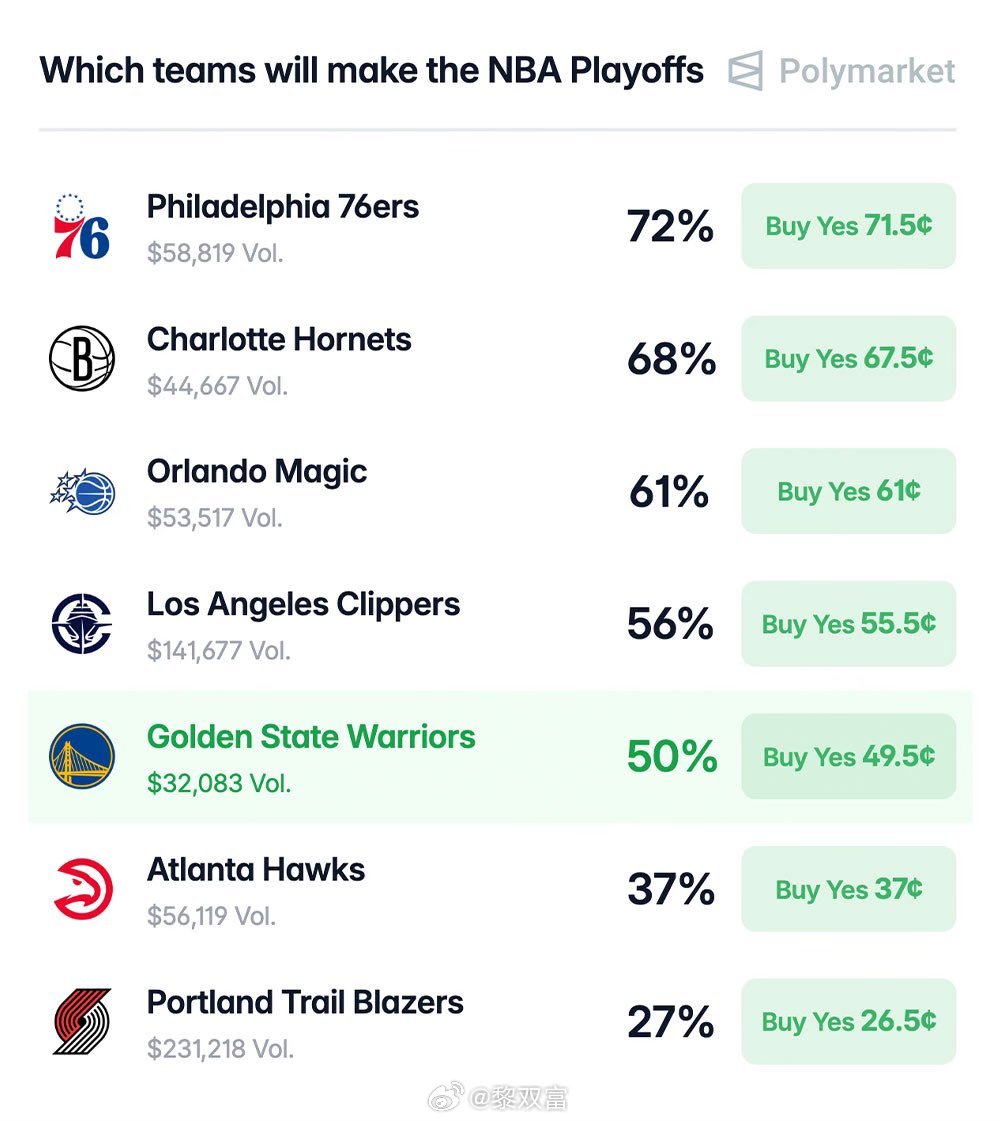Click the Orlando Magic team logo

coord(82,491)
